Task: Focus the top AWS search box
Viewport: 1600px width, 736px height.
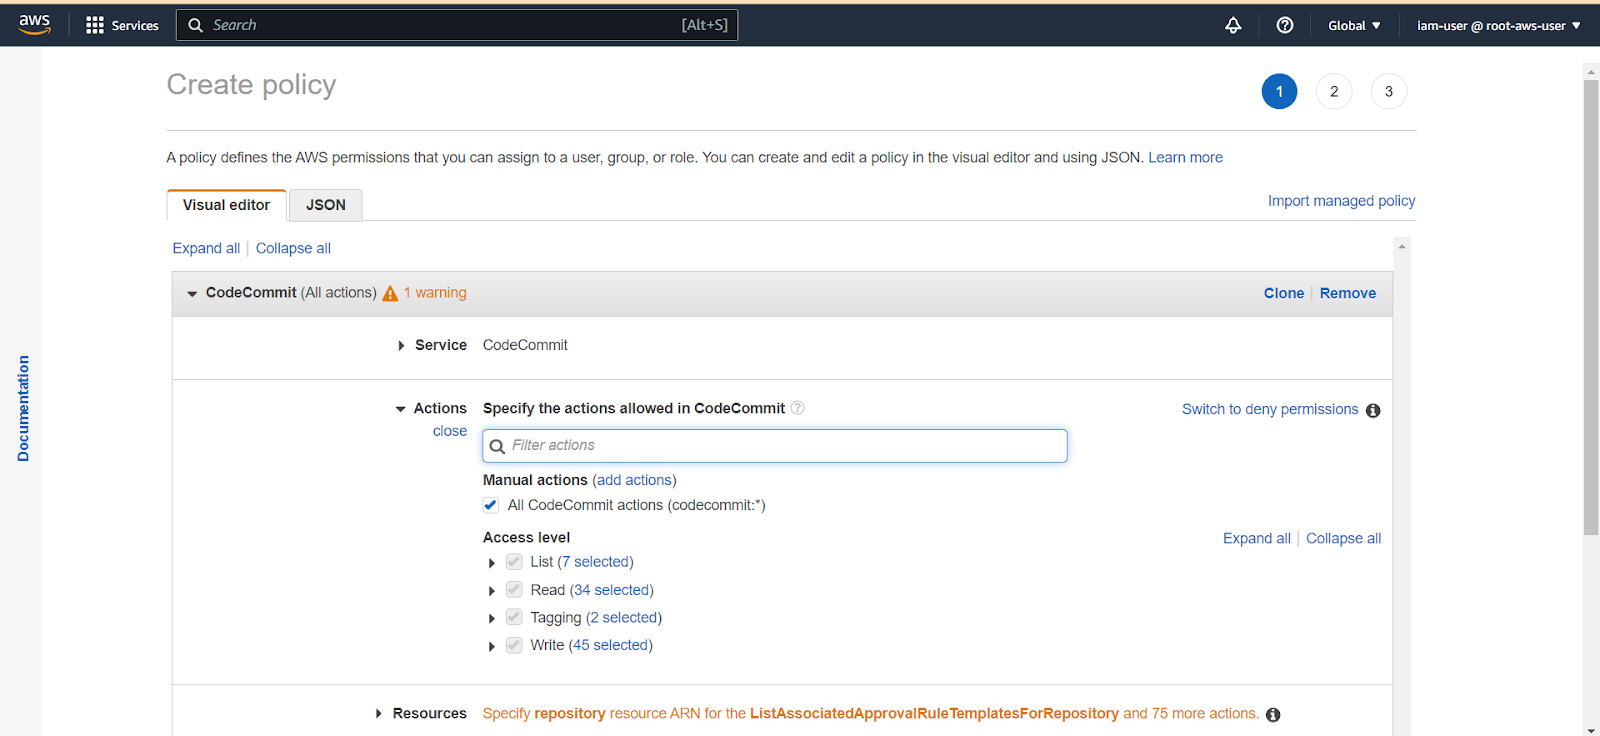Action: point(457,25)
